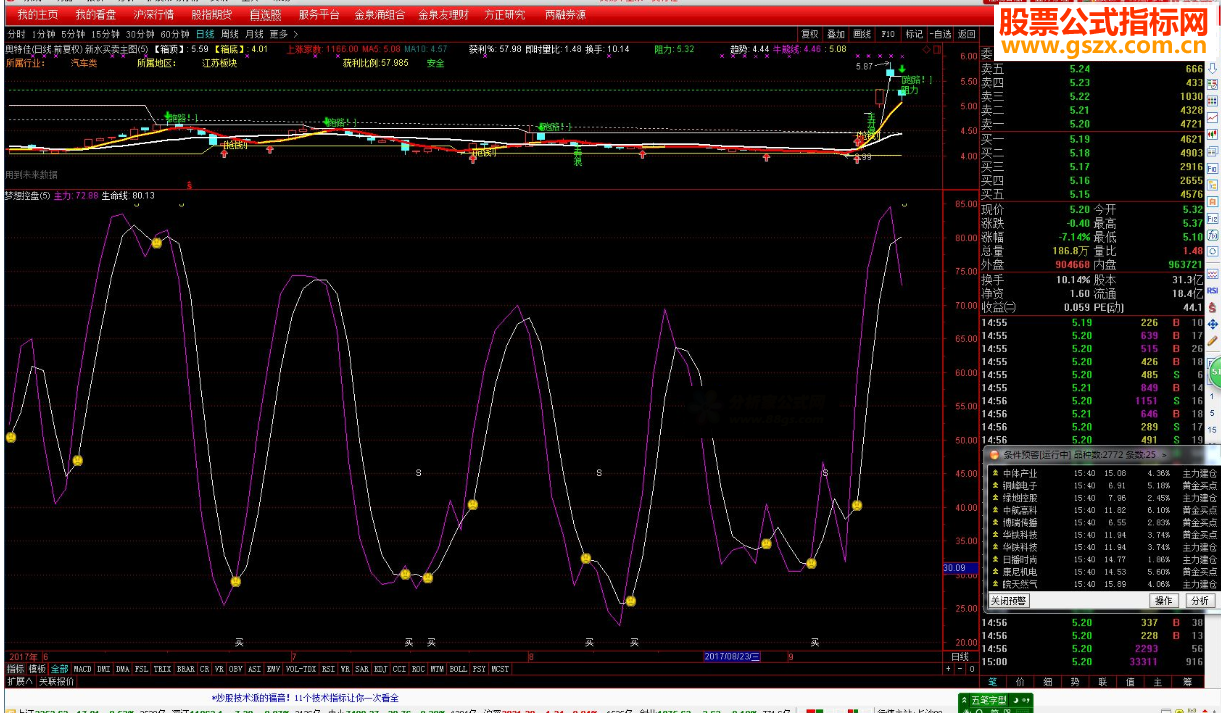Click the 关闭预警 button
Screen dimensions: 1221x713
click(1009, 601)
